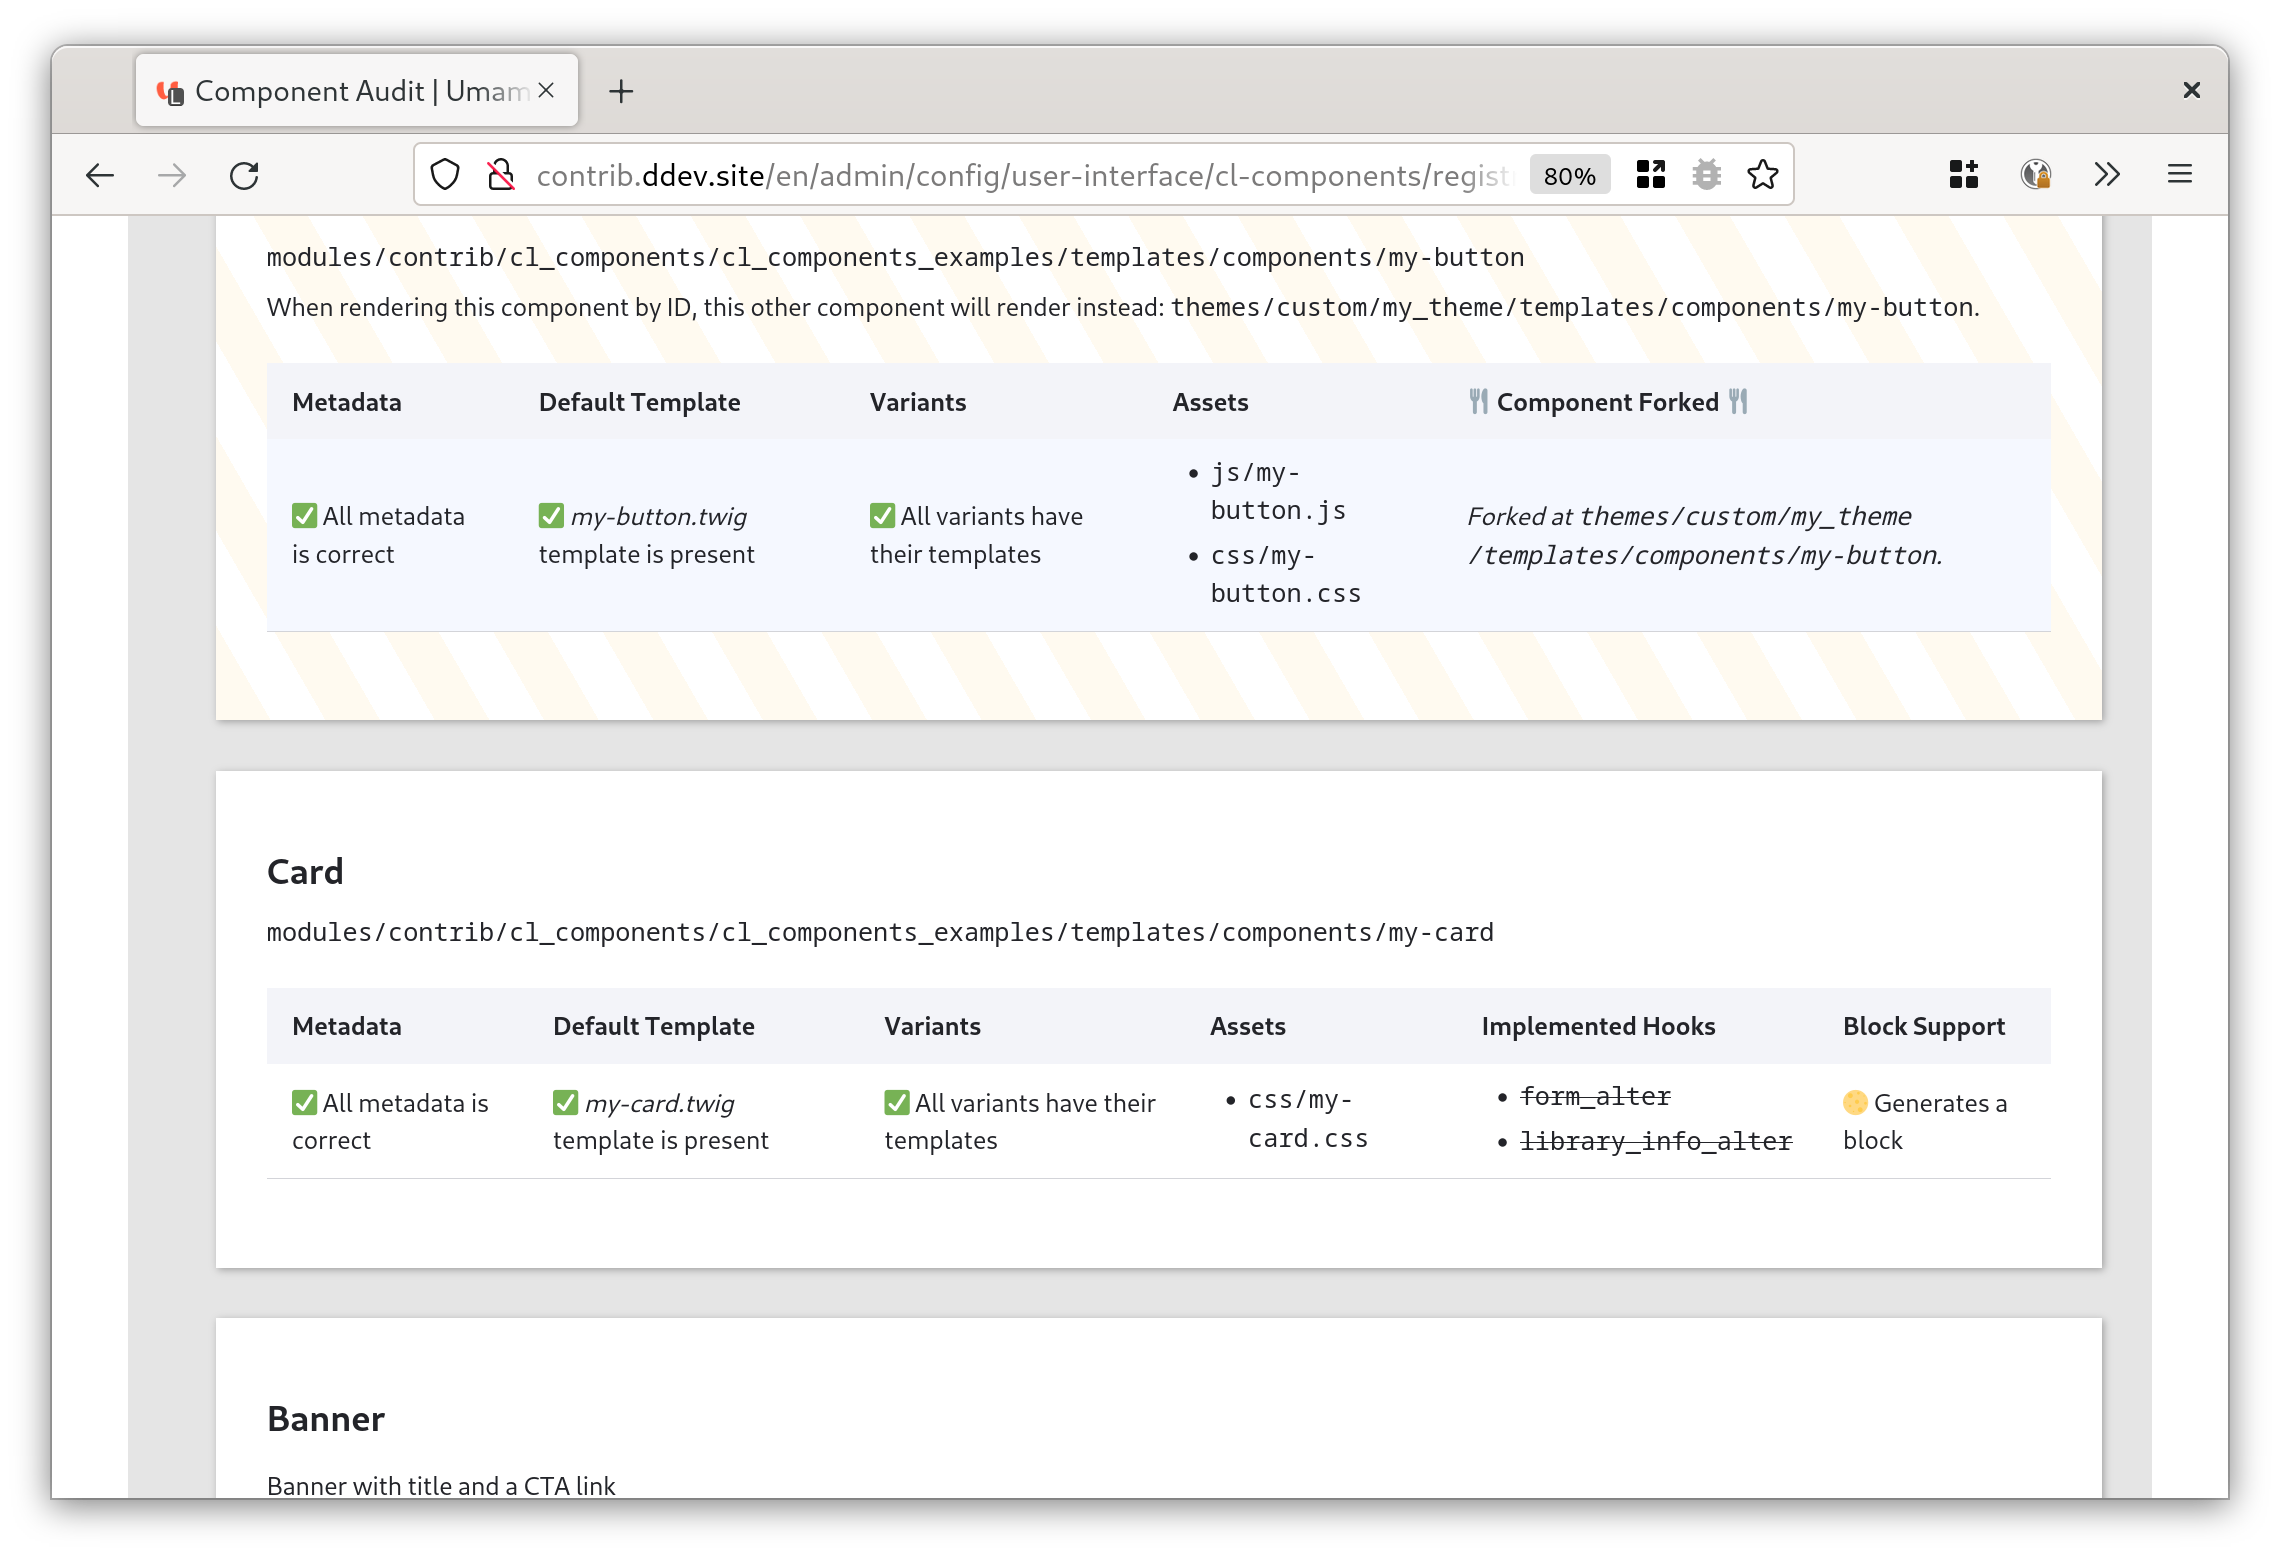Close the Component Audit tab
2280x1556 pixels.
pyautogui.click(x=546, y=91)
